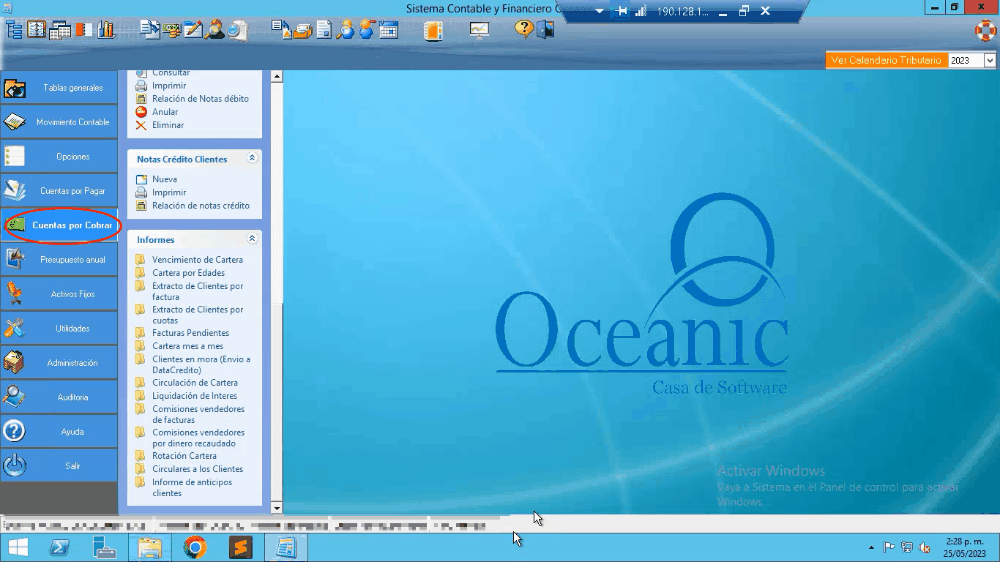The width and height of the screenshot is (1000, 562).
Task: Click the monitor chart toolbar icon
Action: (x=479, y=30)
